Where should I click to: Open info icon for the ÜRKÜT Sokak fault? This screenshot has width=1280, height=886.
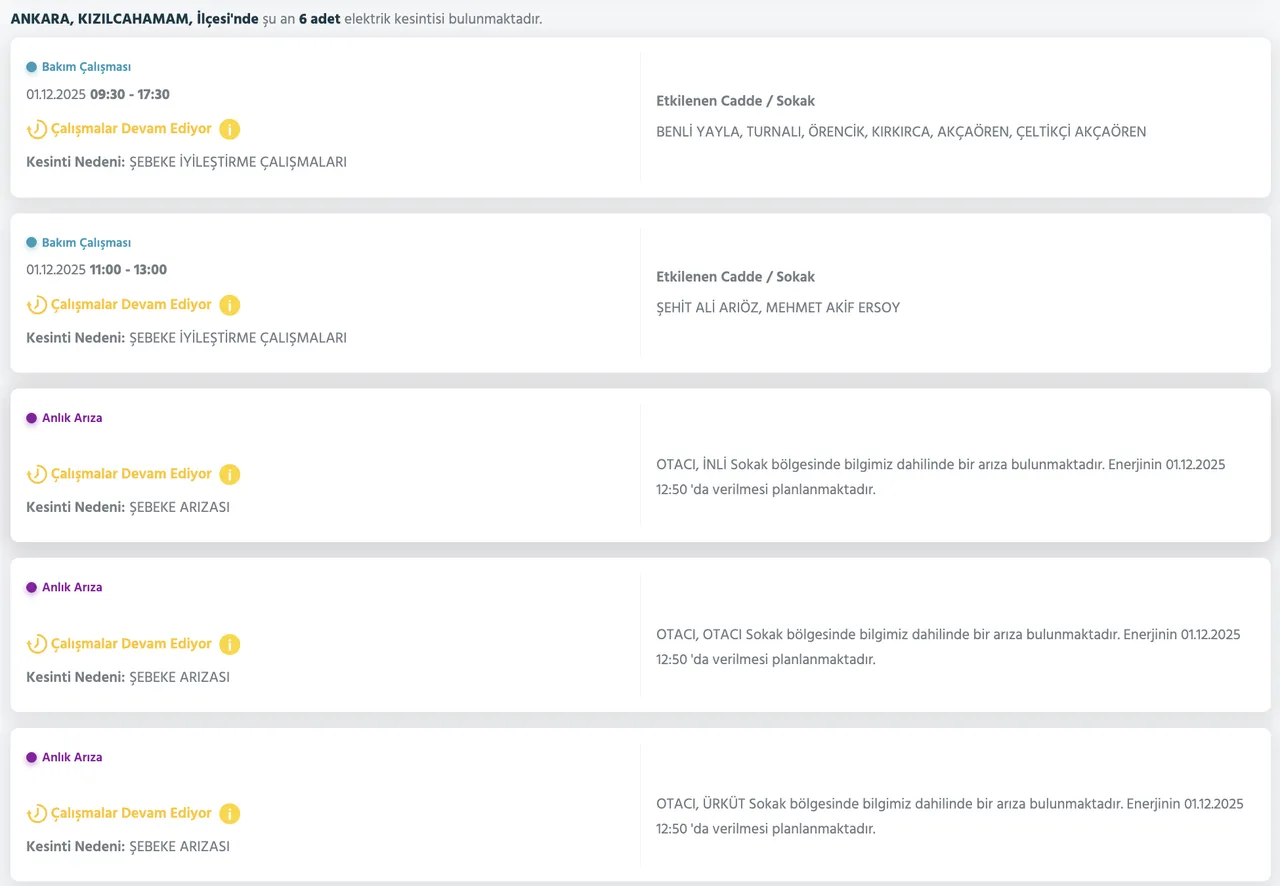coord(229,814)
